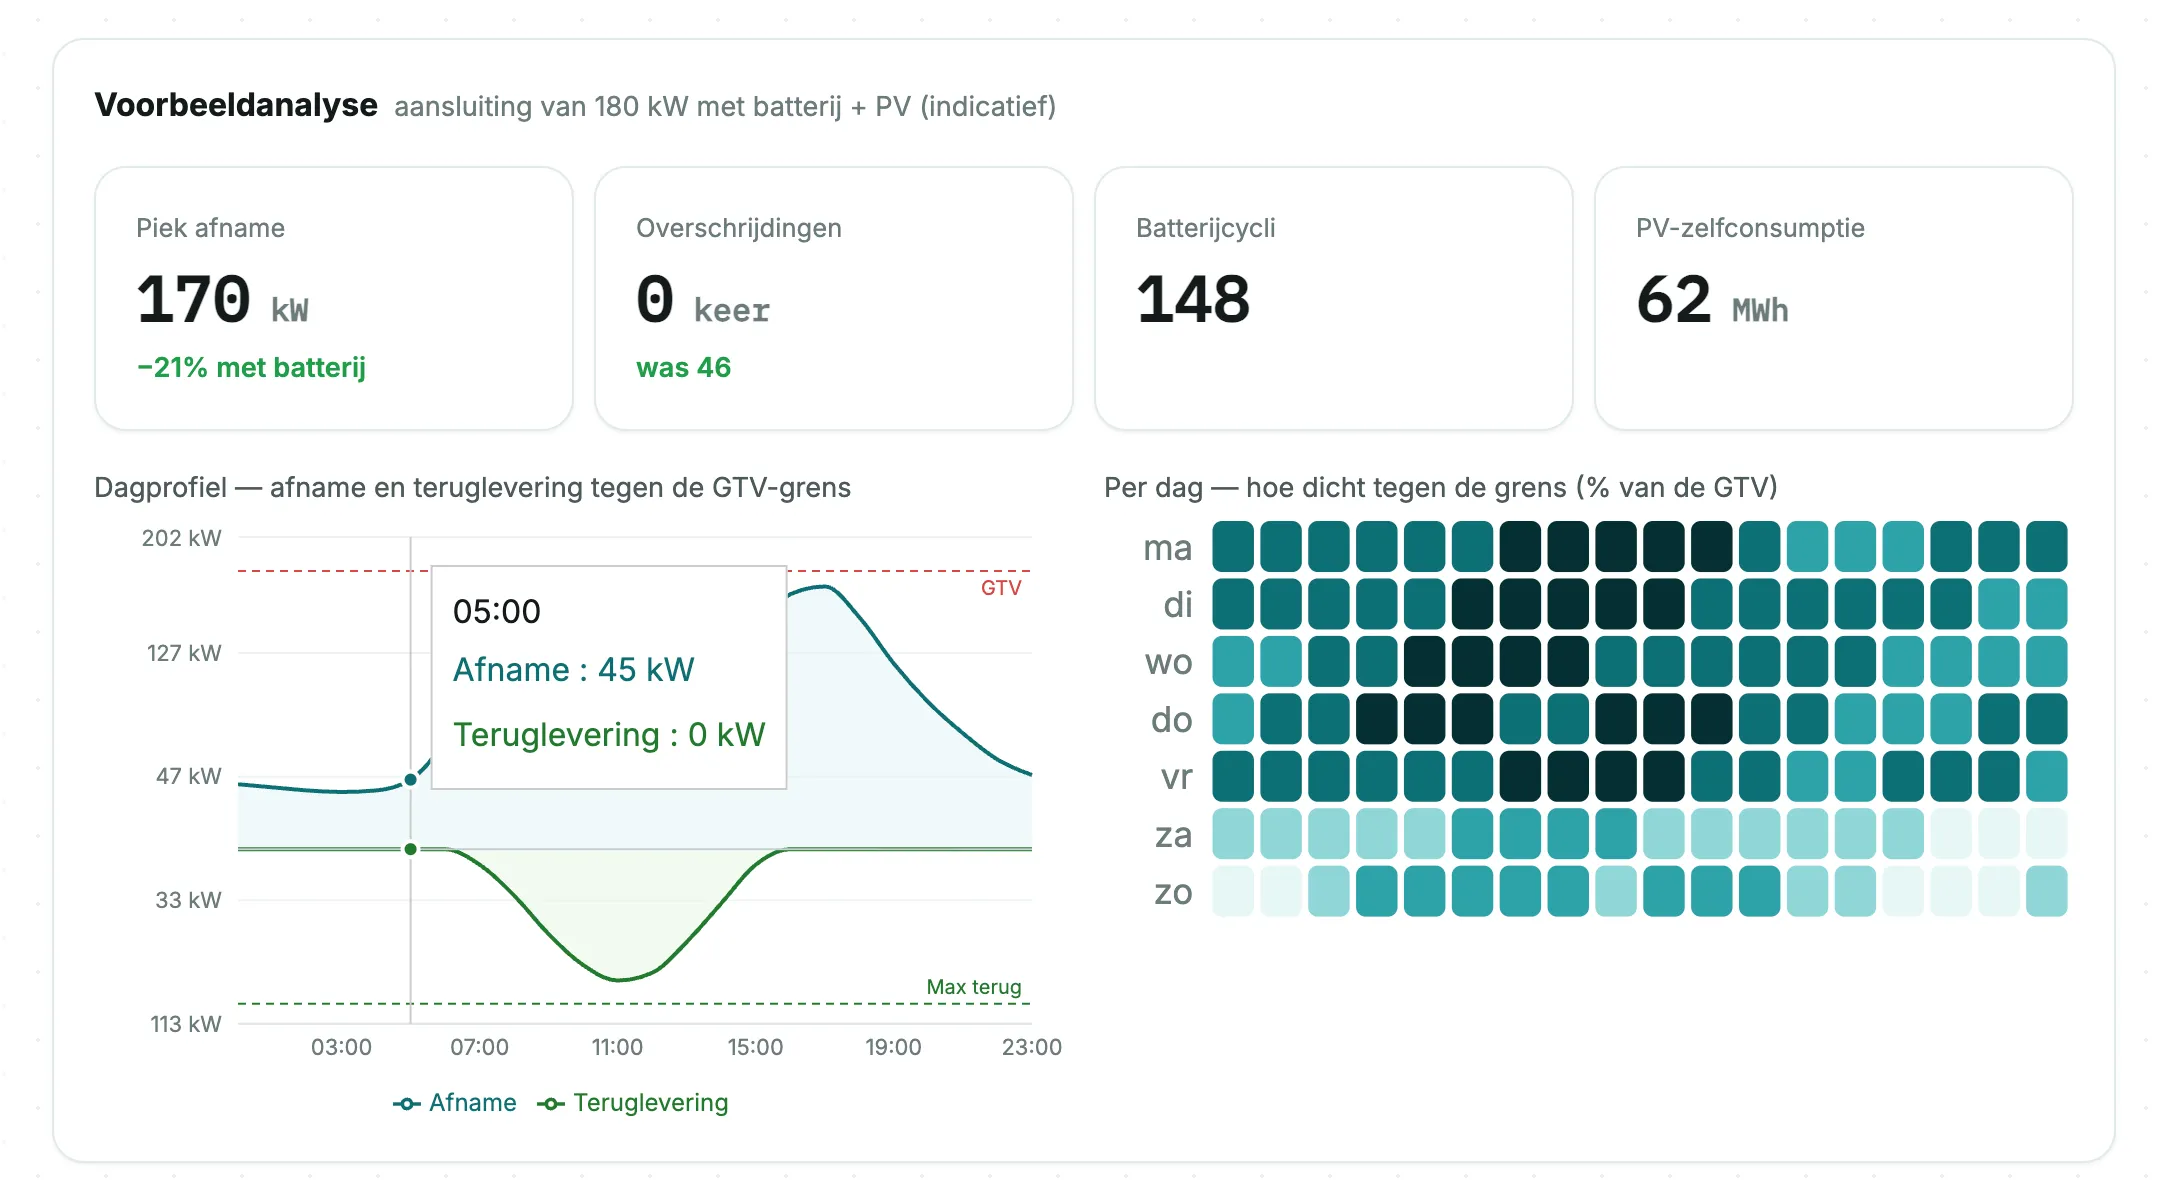The image size is (2166, 1196).
Task: Click the '−21% met batterij' note
Action: point(251,368)
